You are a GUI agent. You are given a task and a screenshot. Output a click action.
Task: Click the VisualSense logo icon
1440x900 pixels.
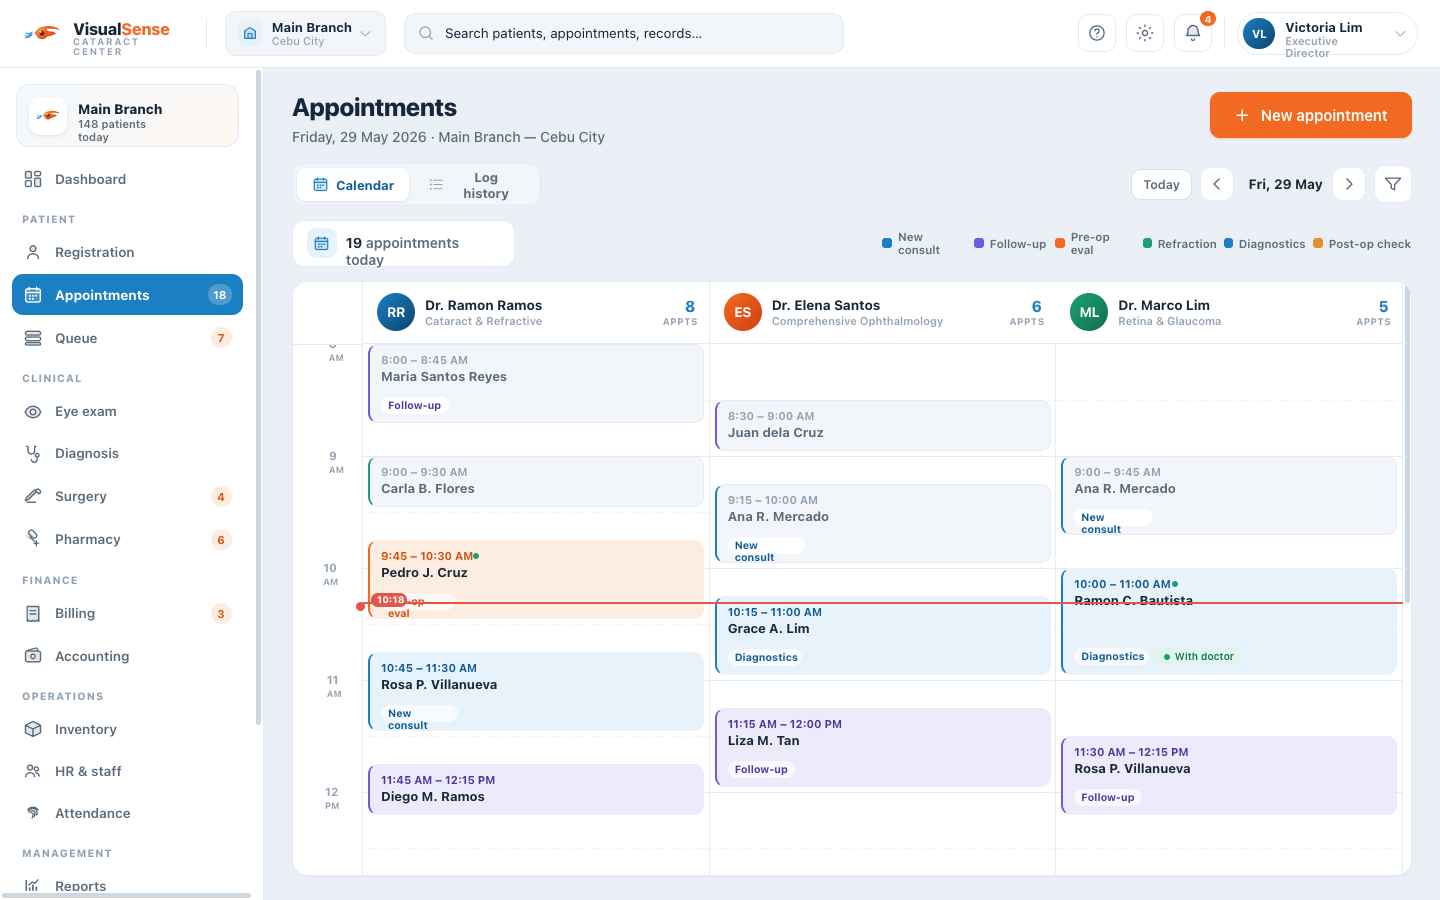(44, 33)
